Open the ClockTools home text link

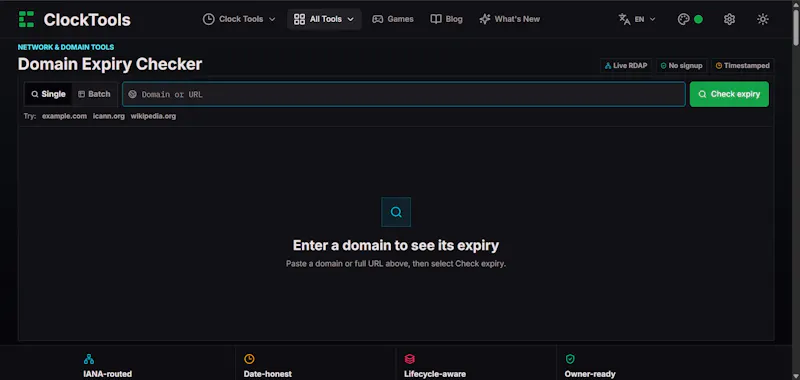tap(87, 19)
